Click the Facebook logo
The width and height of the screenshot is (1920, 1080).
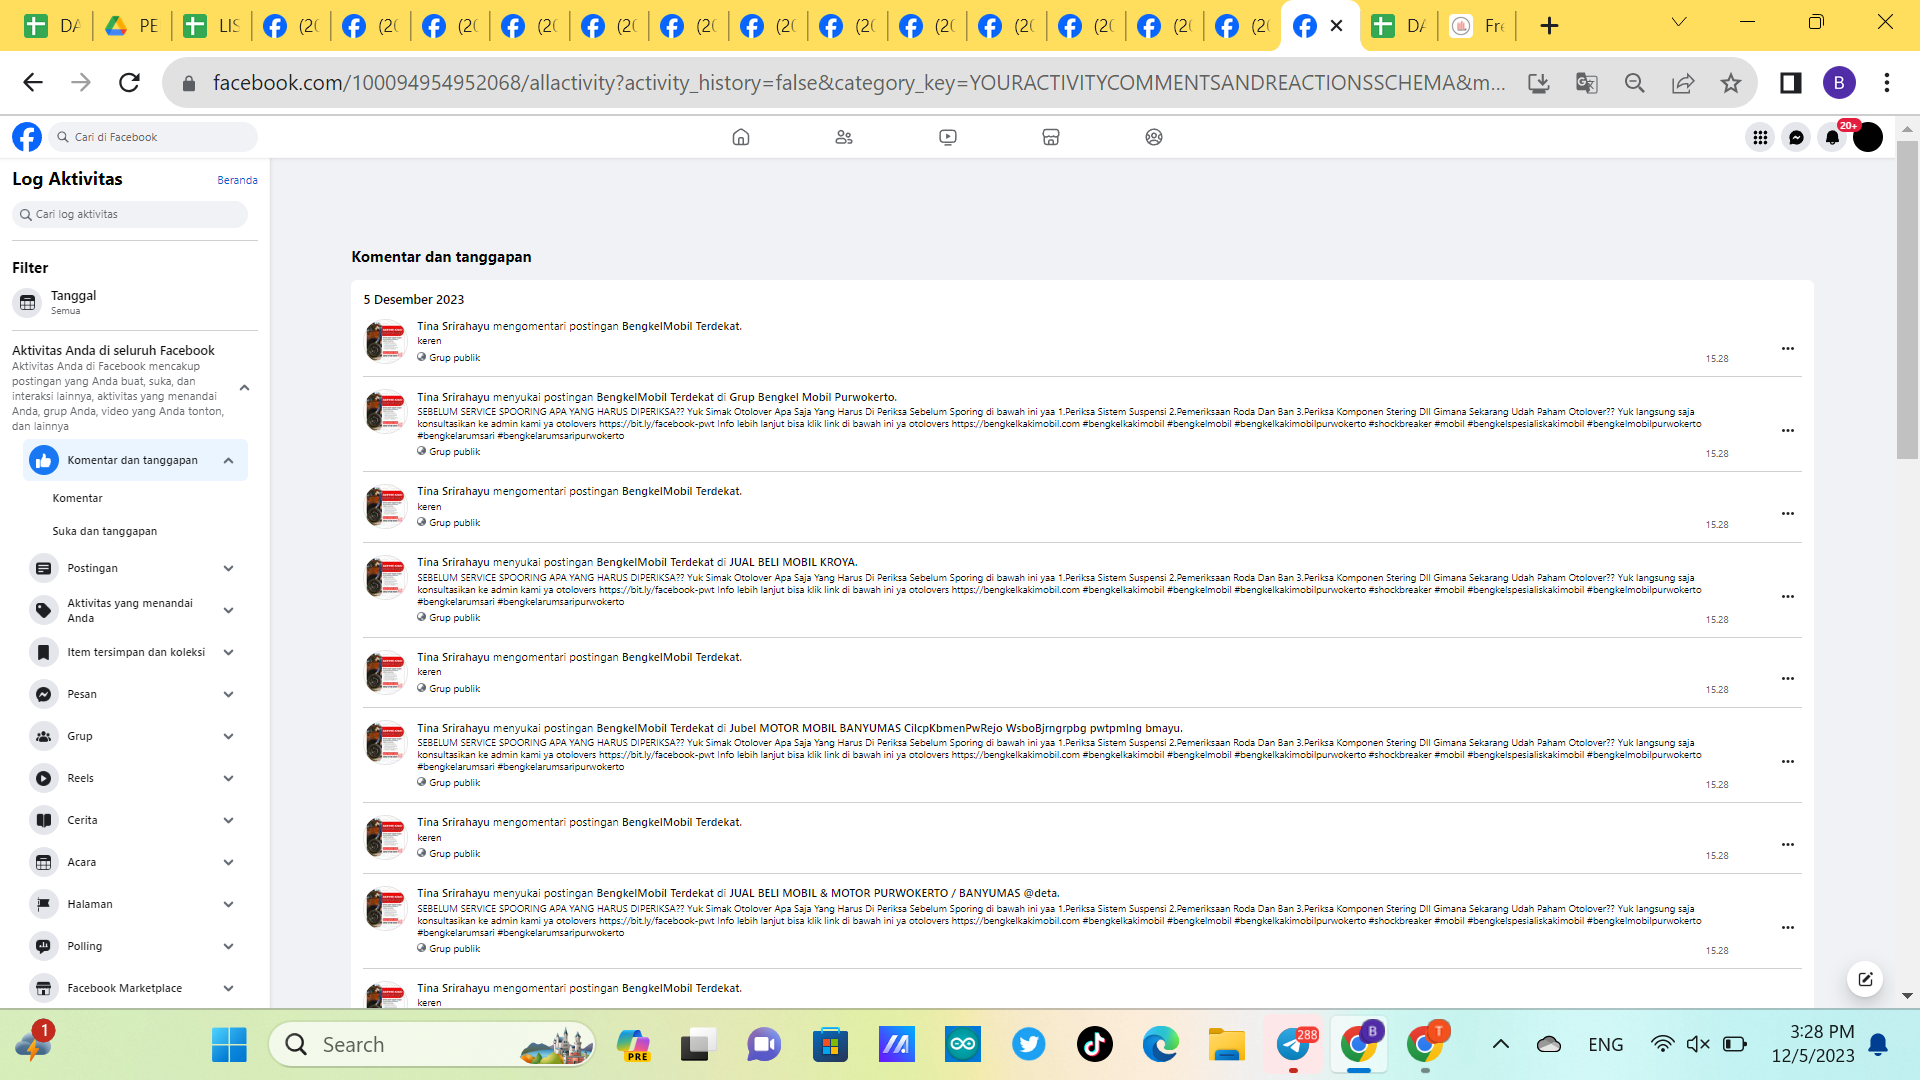[27, 137]
